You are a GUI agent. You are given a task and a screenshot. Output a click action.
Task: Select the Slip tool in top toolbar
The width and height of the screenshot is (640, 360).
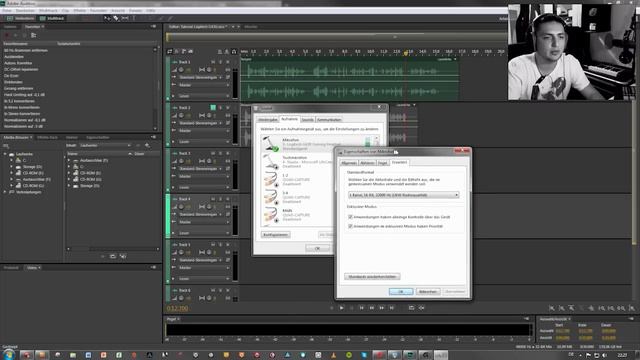(125, 18)
